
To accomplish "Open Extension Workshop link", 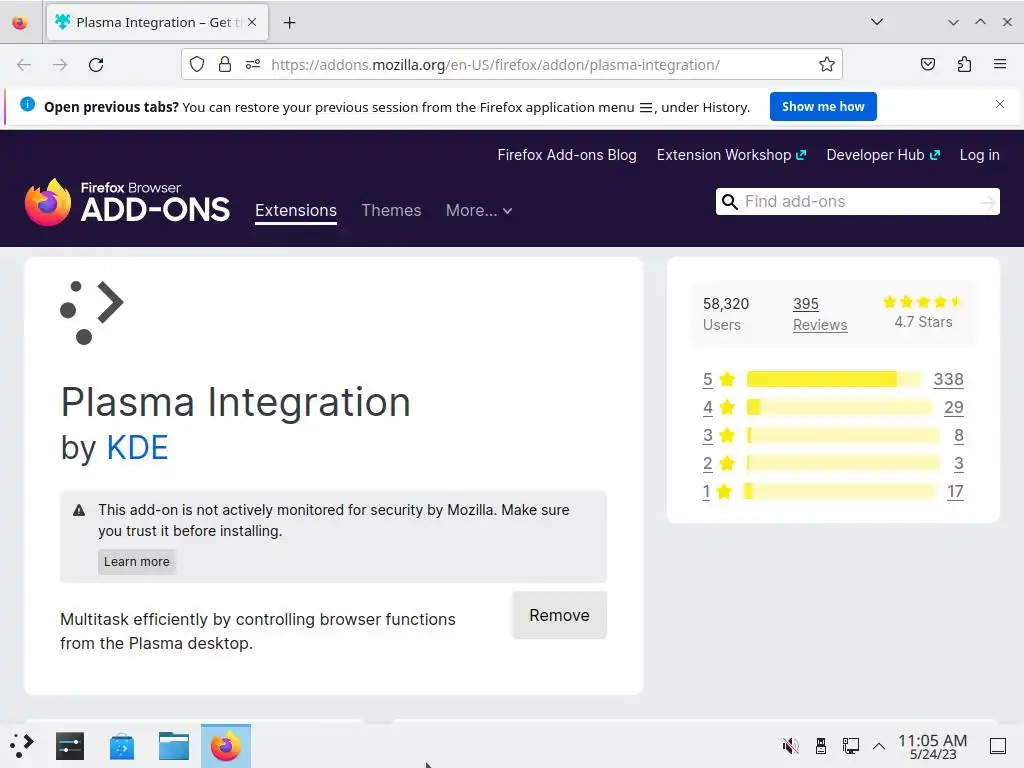I will point(731,155).
